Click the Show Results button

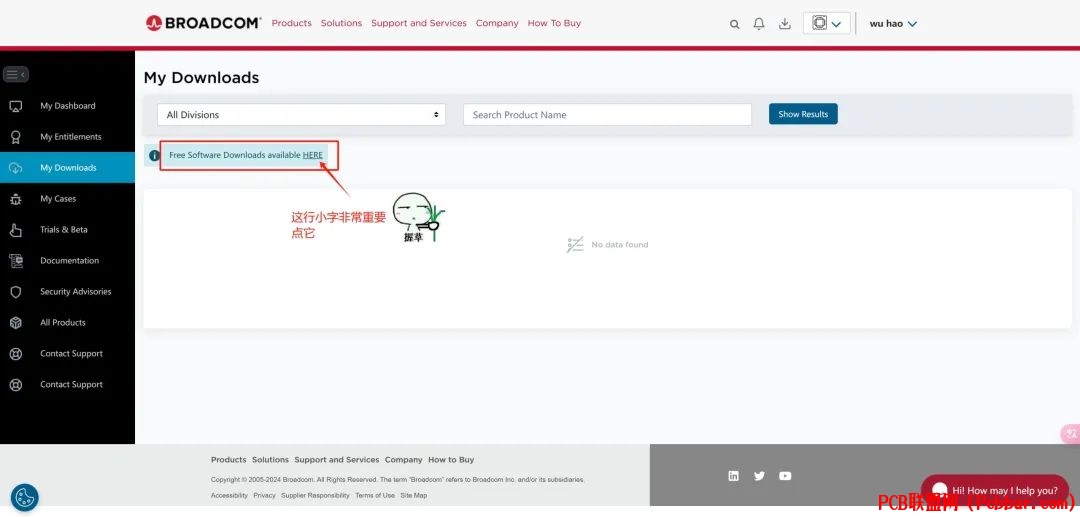click(803, 114)
